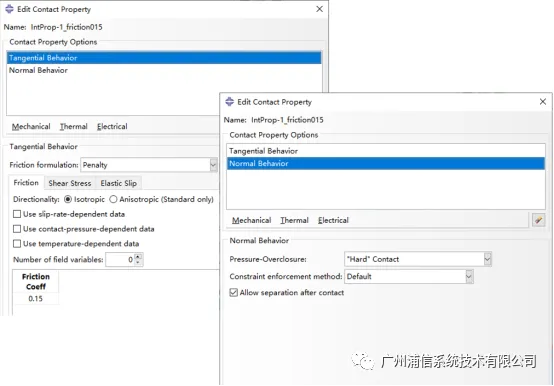Open Electrical menu in front dialog

[x=333, y=220]
